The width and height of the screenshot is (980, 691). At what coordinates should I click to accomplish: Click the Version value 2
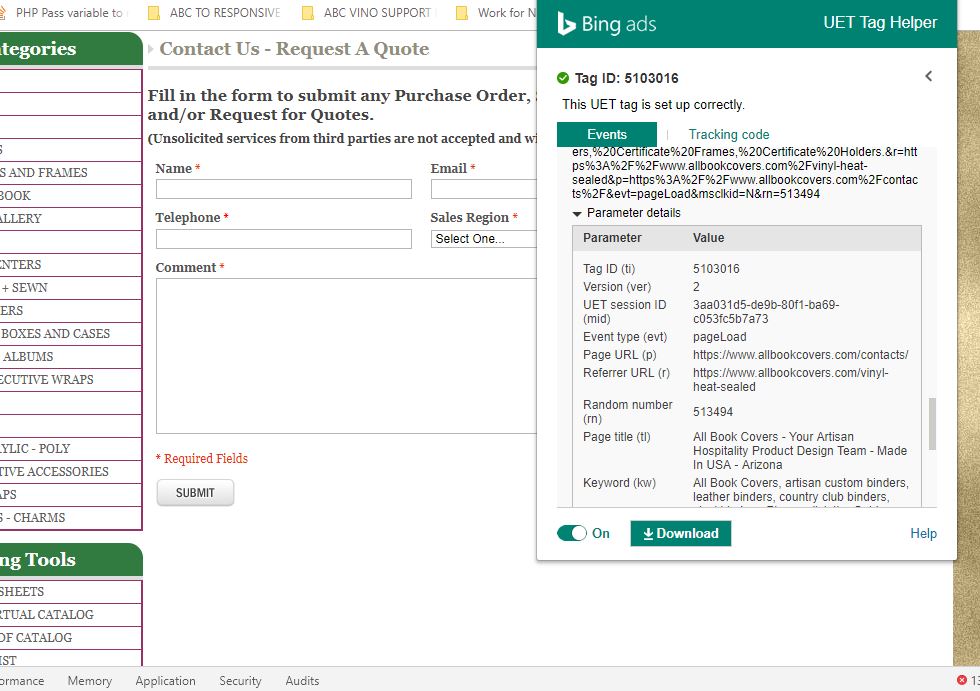point(696,287)
